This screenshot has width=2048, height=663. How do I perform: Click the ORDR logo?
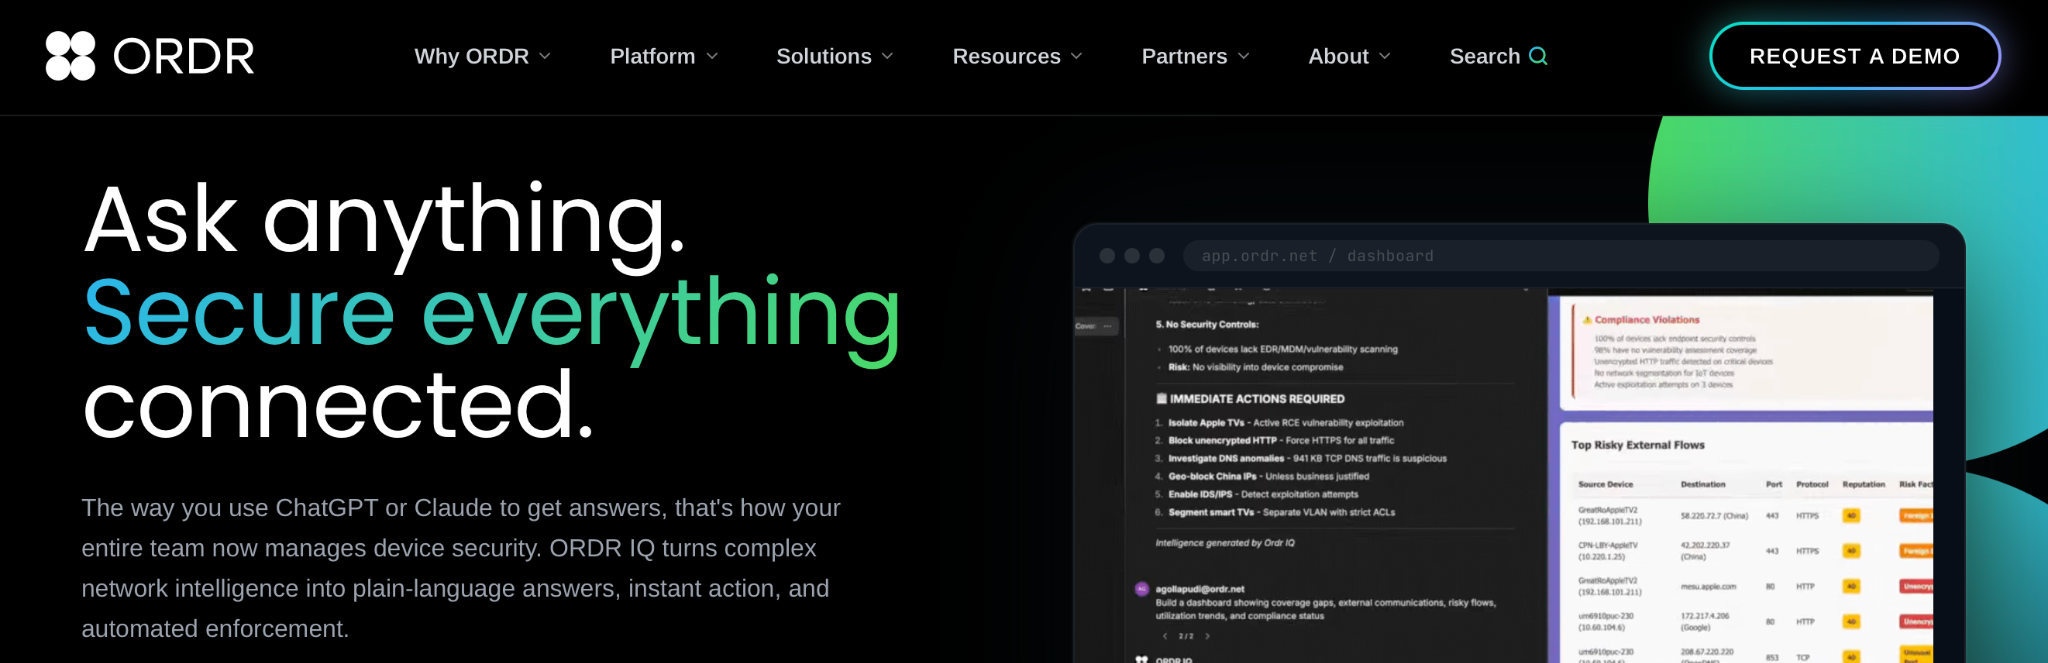[150, 56]
